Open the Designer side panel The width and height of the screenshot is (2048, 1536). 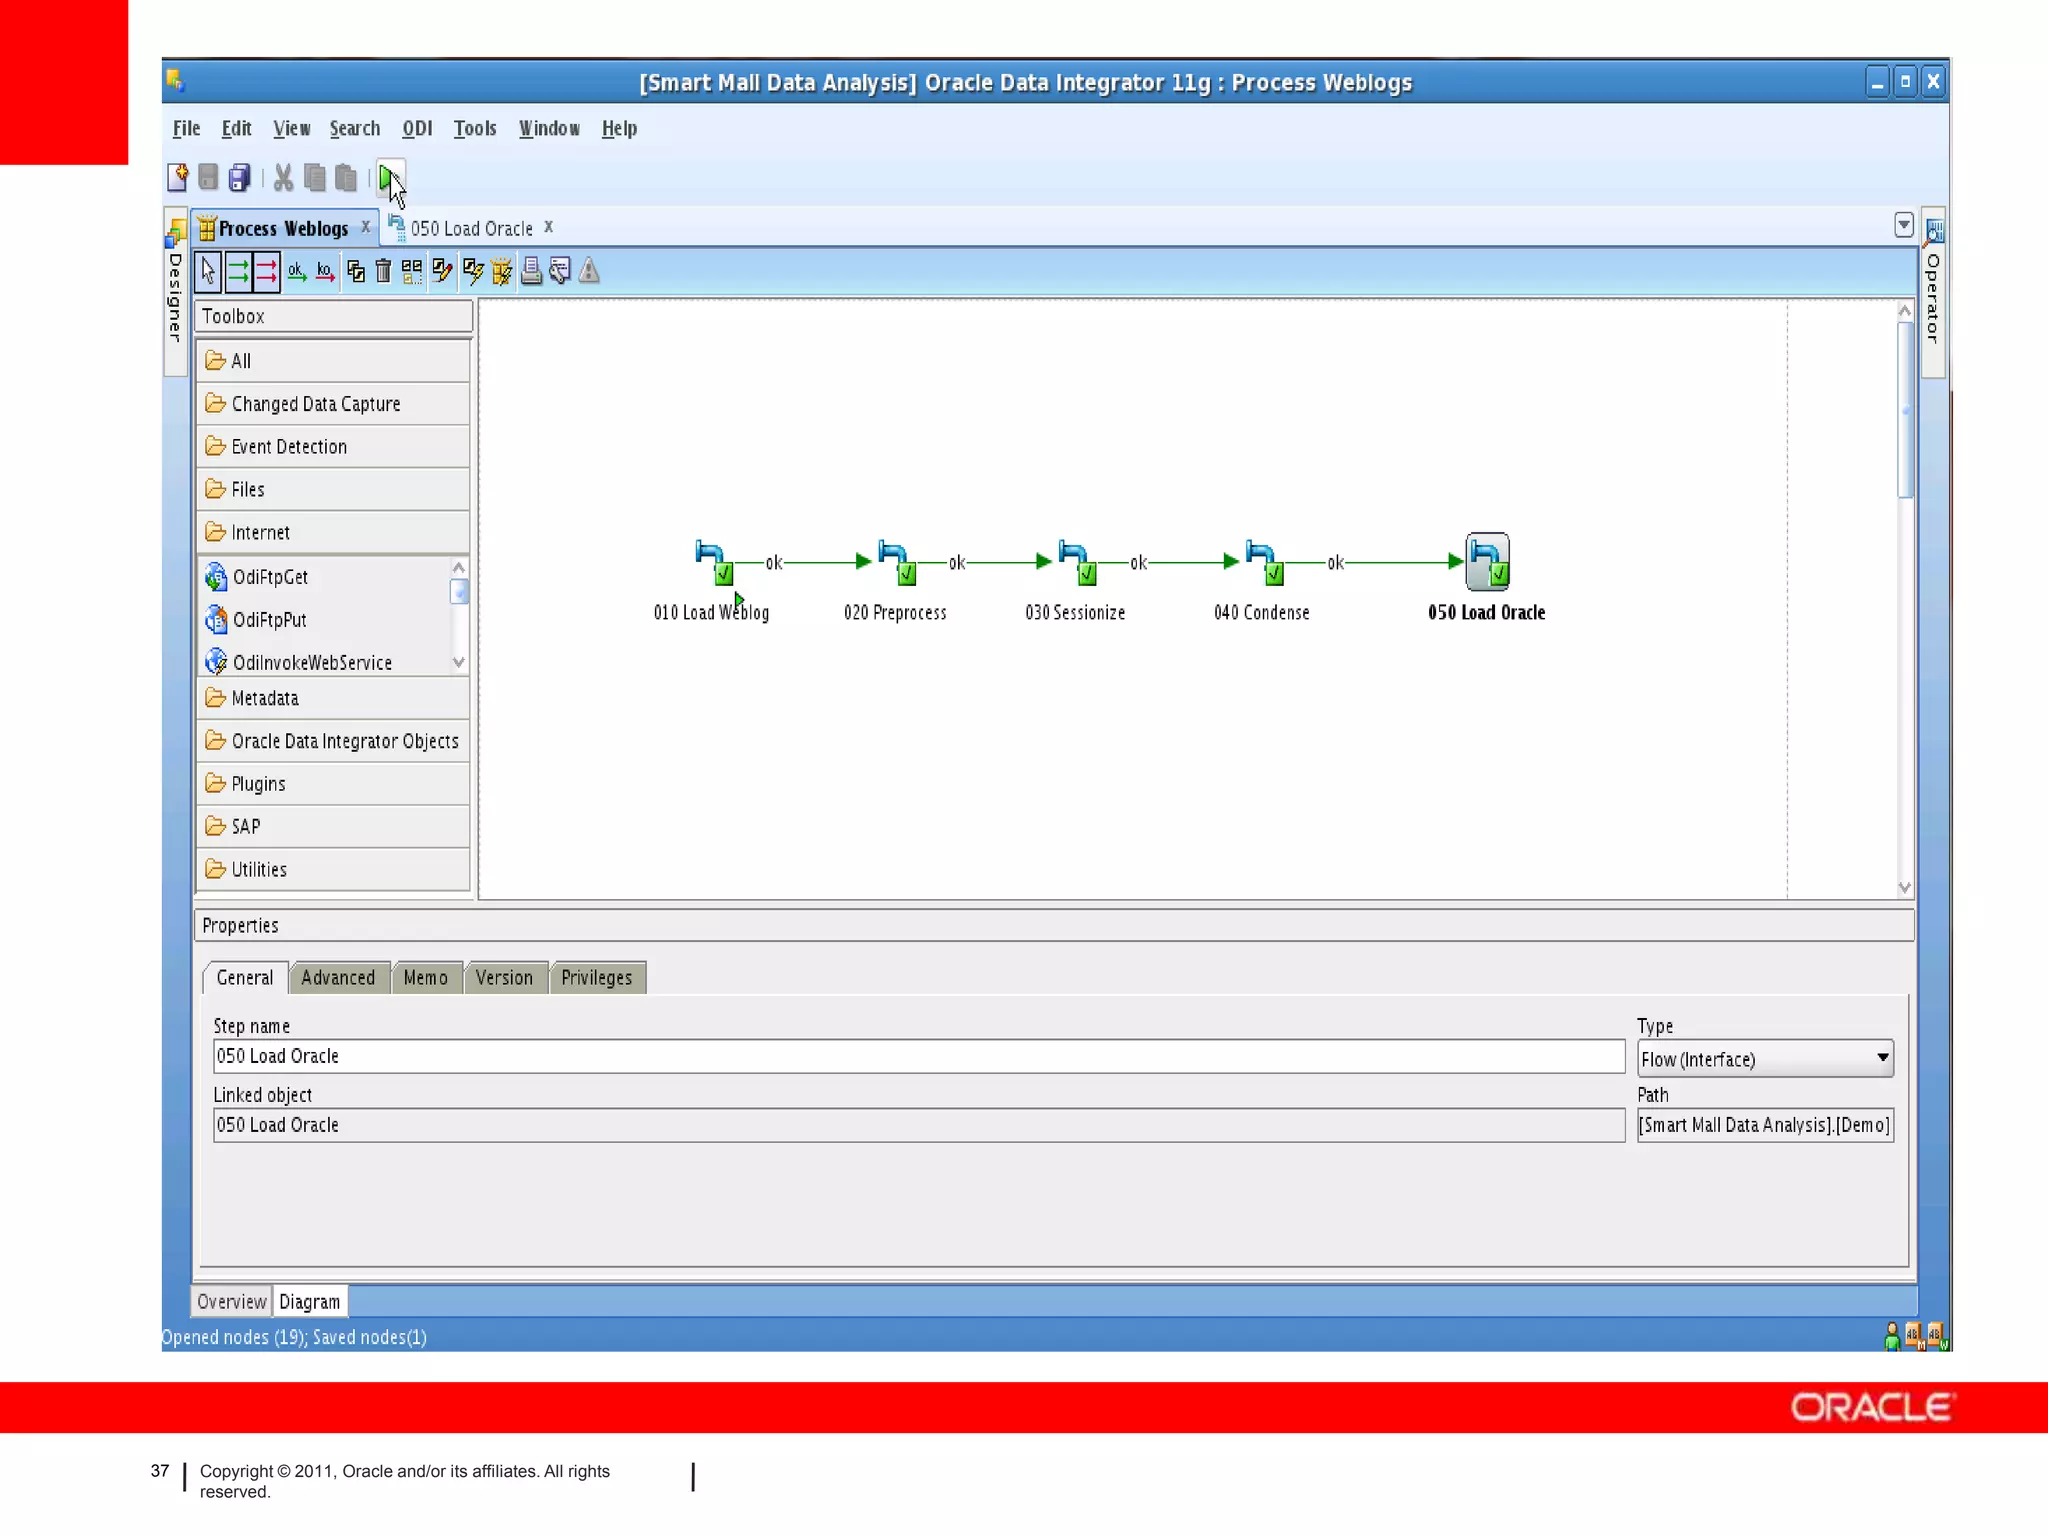pyautogui.click(x=175, y=292)
